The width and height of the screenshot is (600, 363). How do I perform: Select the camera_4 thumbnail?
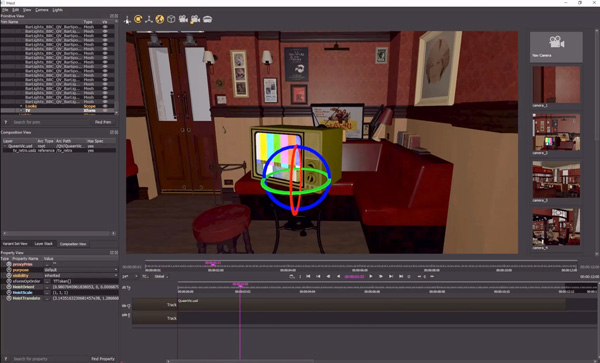(556, 227)
